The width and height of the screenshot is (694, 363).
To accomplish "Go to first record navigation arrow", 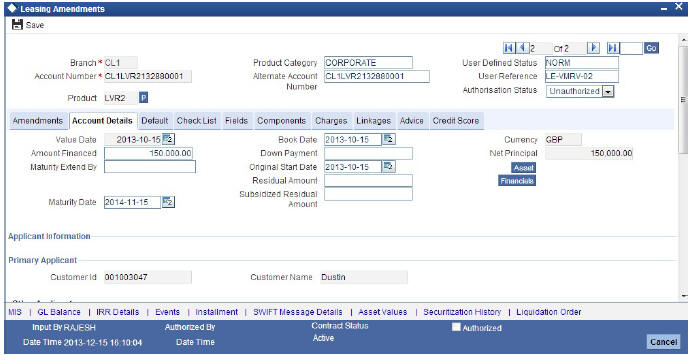I will 509,48.
